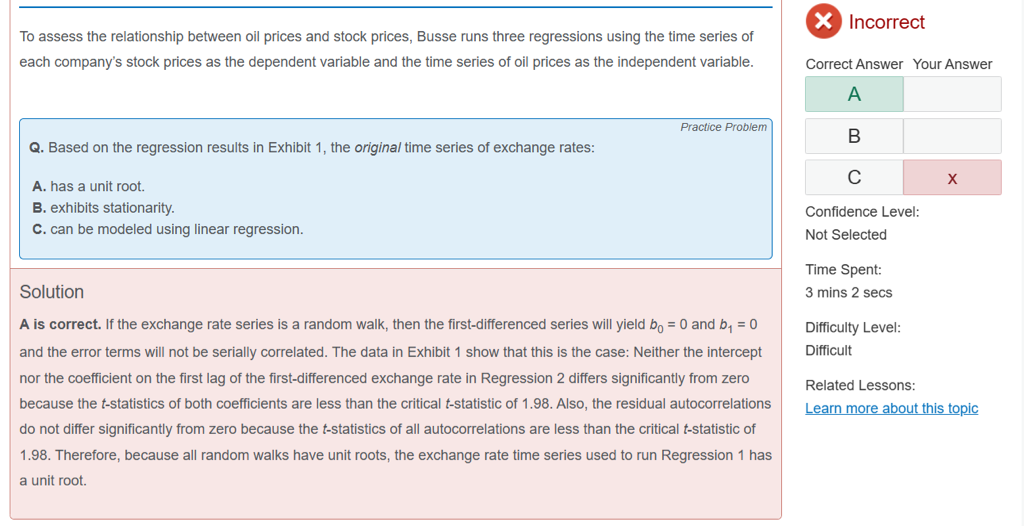Click the red Incorrect X icon

click(823, 21)
